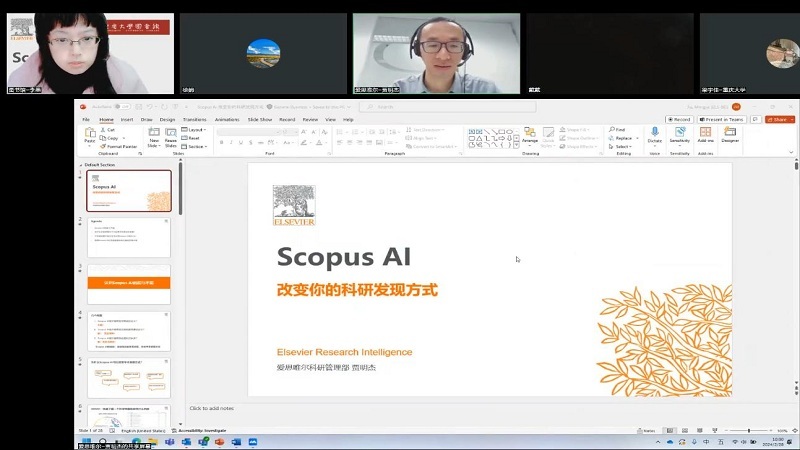Open the File menu
Image resolution: width=800 pixels, height=450 pixels.
[x=86, y=119]
